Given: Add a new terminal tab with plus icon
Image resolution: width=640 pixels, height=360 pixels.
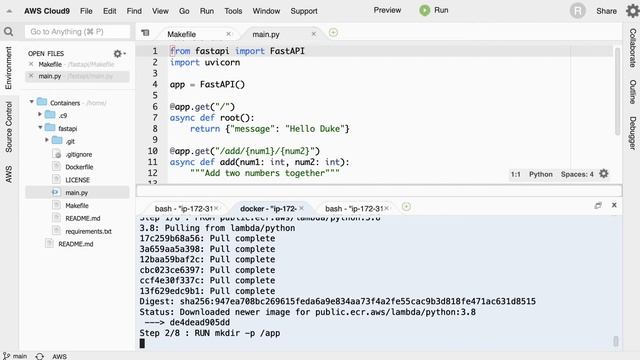Looking at the screenshot, I should [406, 207].
